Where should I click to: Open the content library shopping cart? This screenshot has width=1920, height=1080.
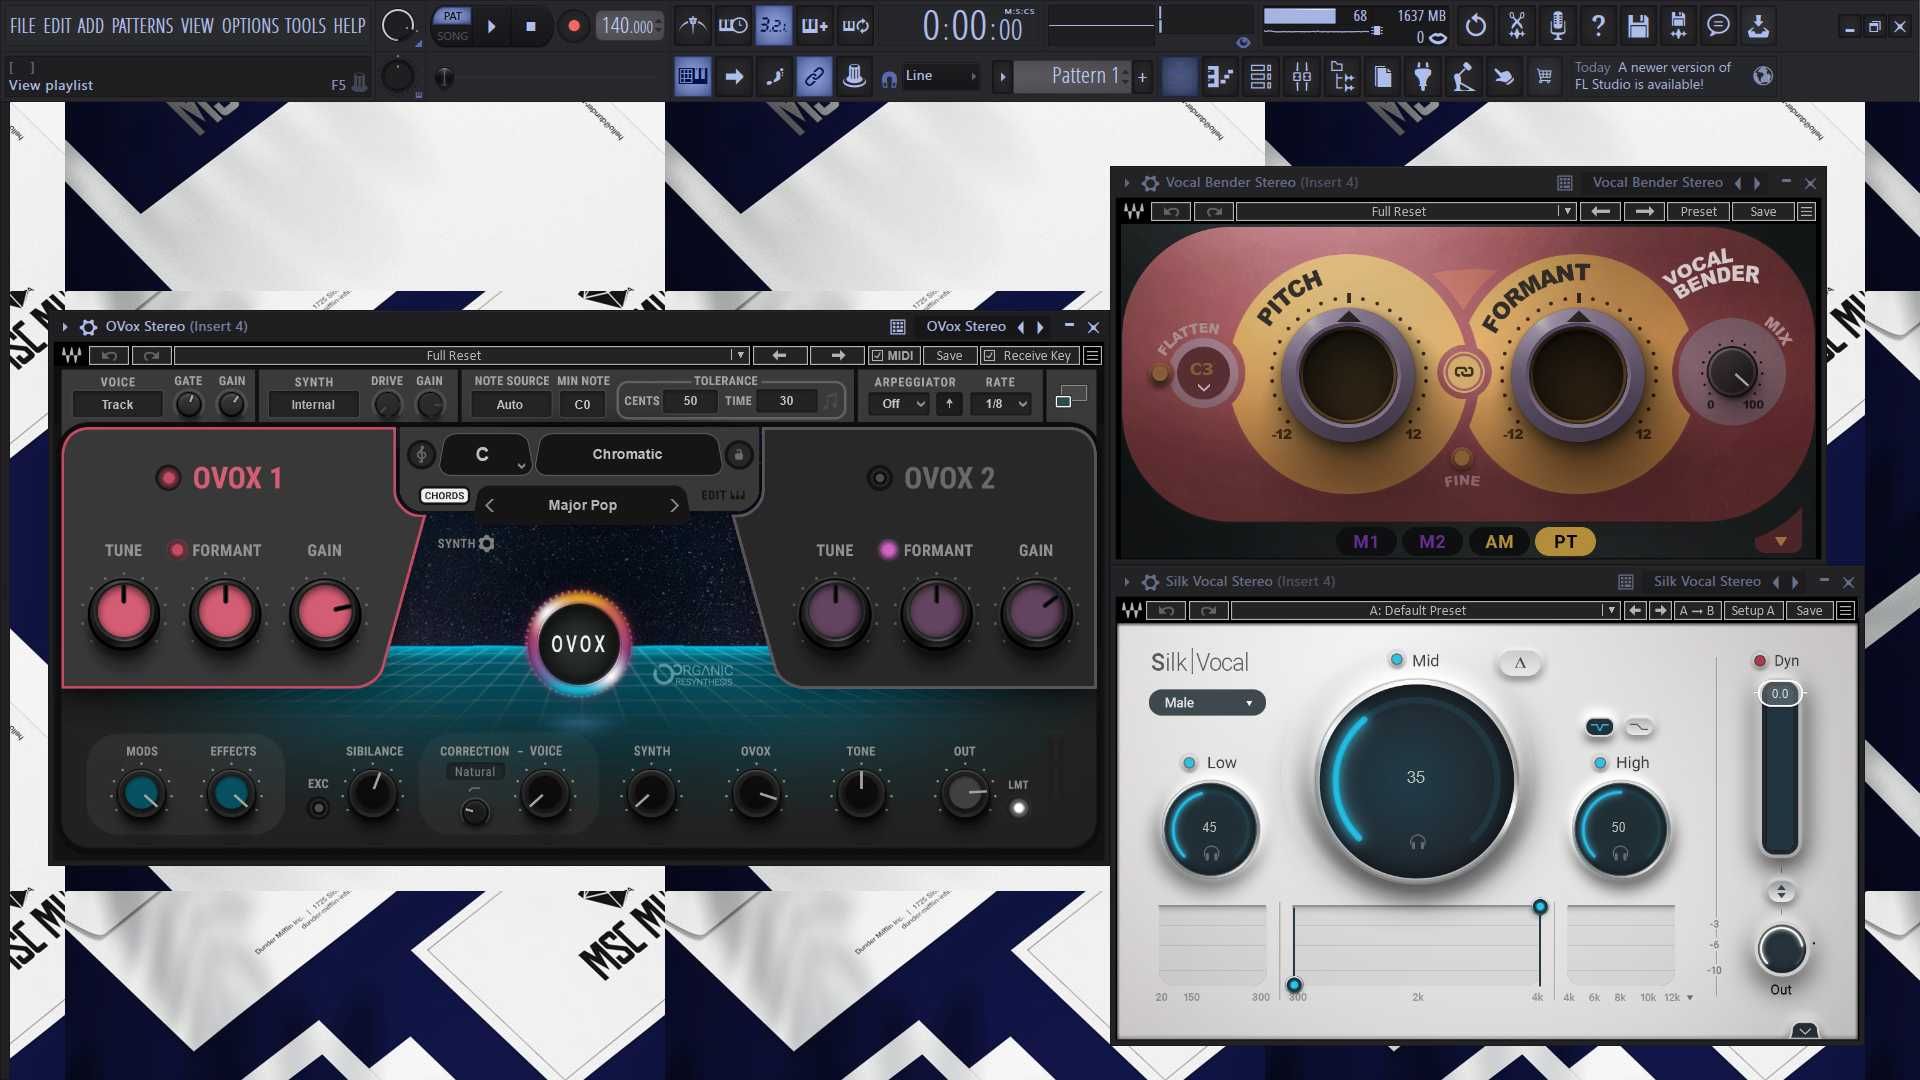click(x=1544, y=76)
